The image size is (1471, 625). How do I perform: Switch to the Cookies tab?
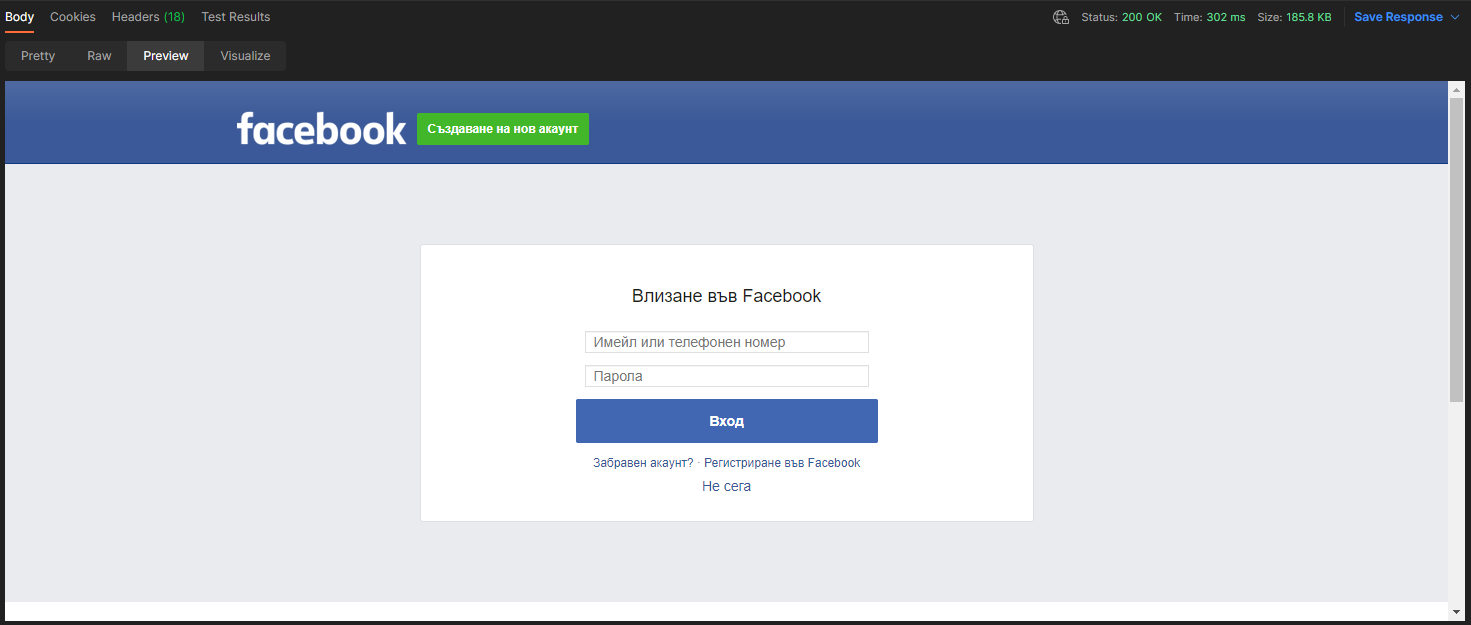pos(73,17)
